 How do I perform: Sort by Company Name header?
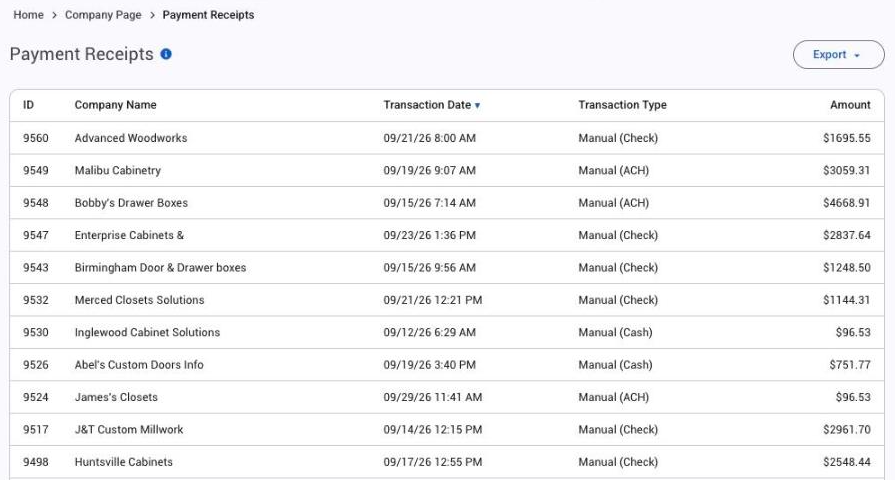[115, 105]
